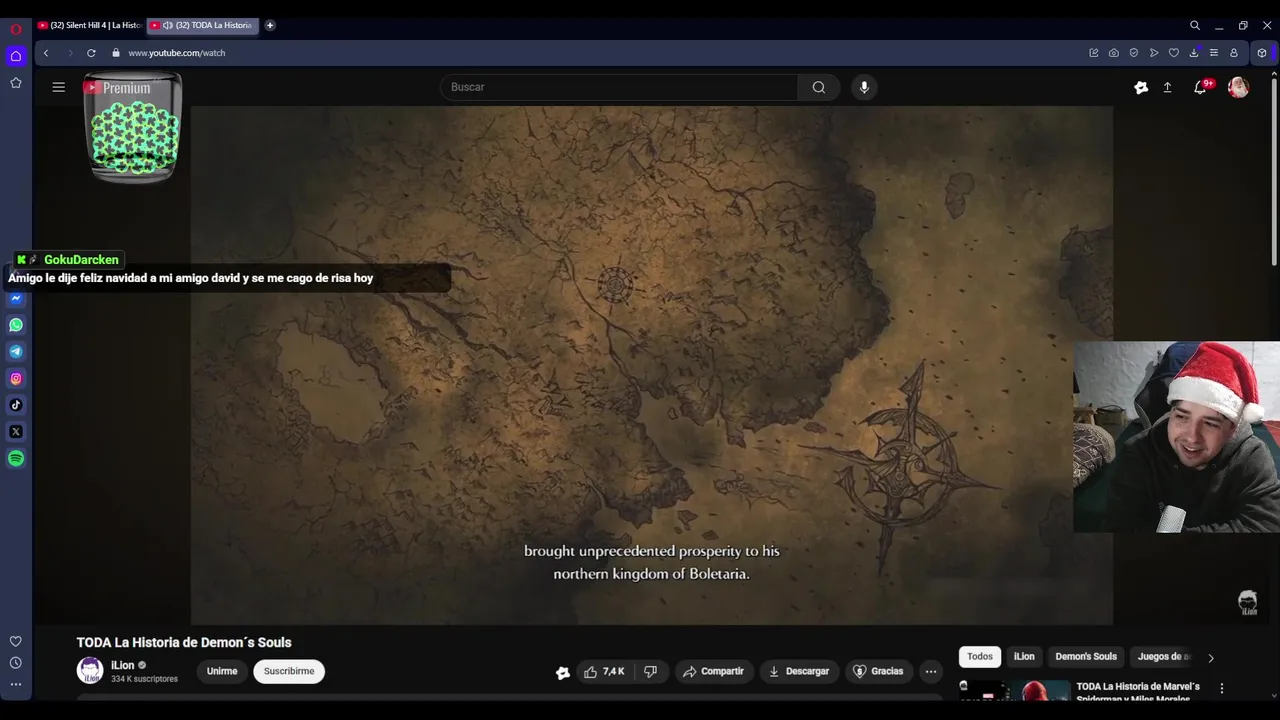Select the iLion filter chip
This screenshot has width=1280, height=720.
(x=1024, y=656)
